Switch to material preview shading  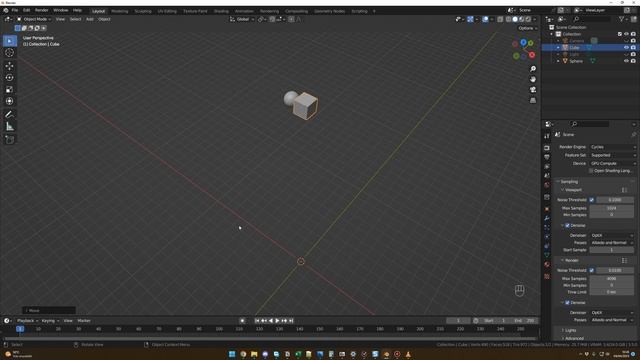pyautogui.click(x=522, y=19)
